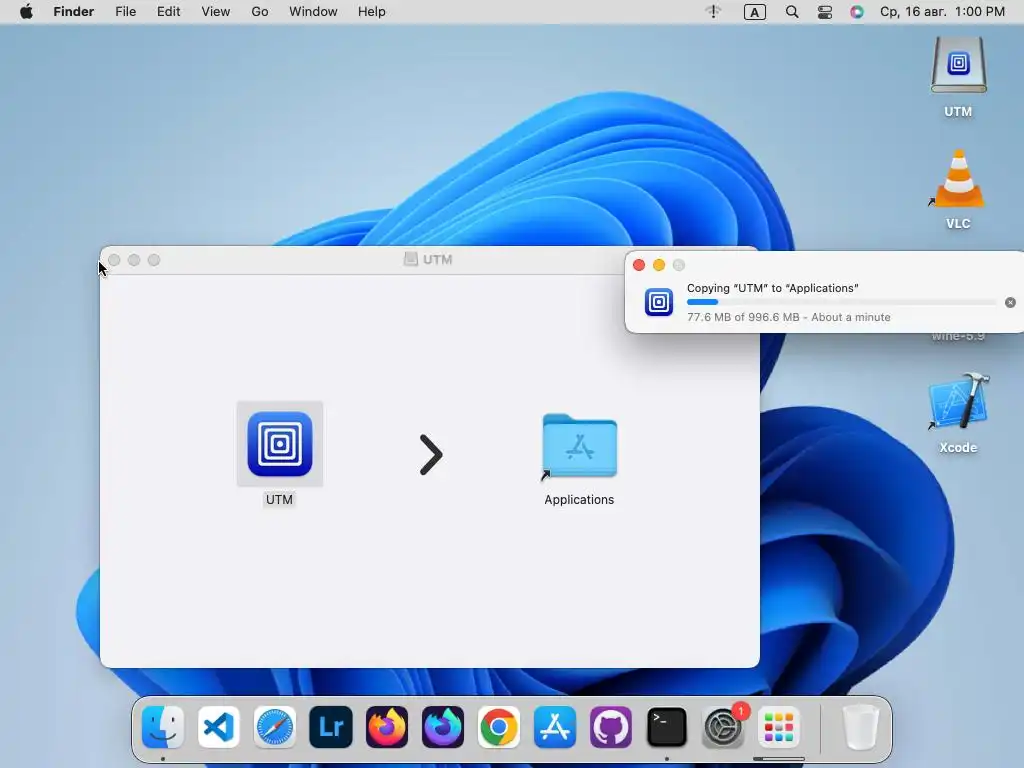The width and height of the screenshot is (1024, 768).
Task: Click the UTM label under app icon
Action: [x=280, y=500]
